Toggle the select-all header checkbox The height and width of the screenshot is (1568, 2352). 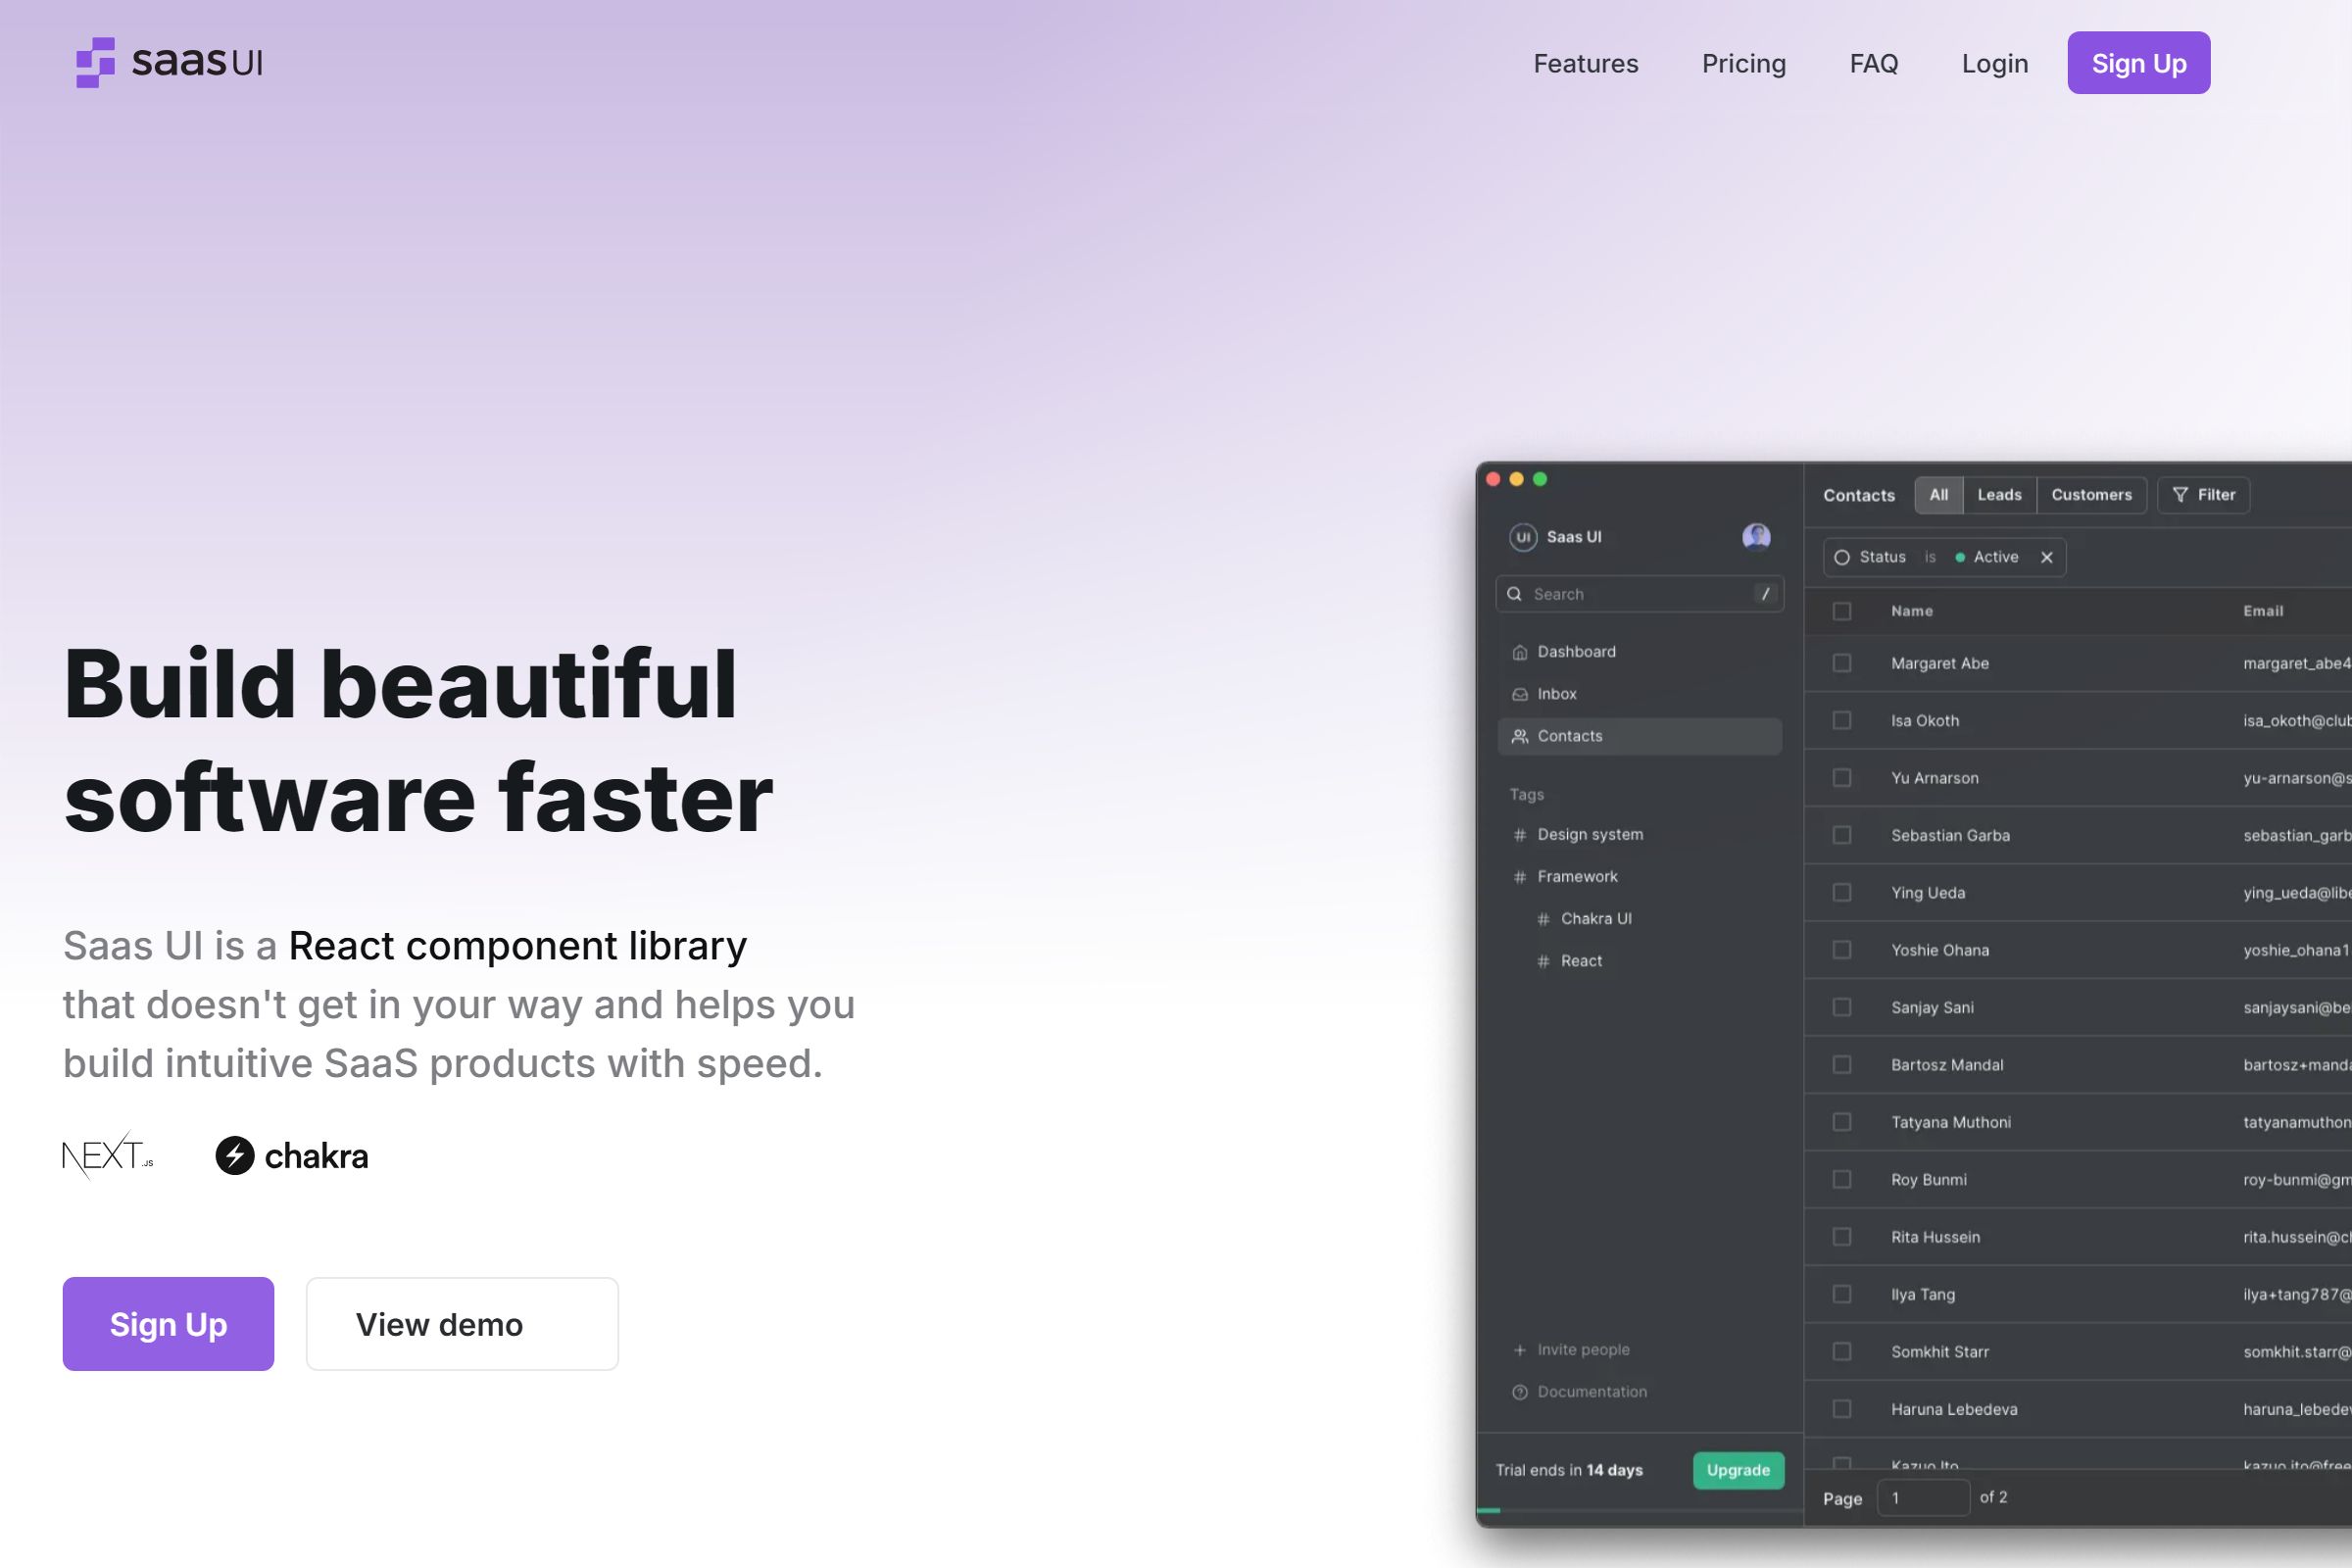[1842, 611]
